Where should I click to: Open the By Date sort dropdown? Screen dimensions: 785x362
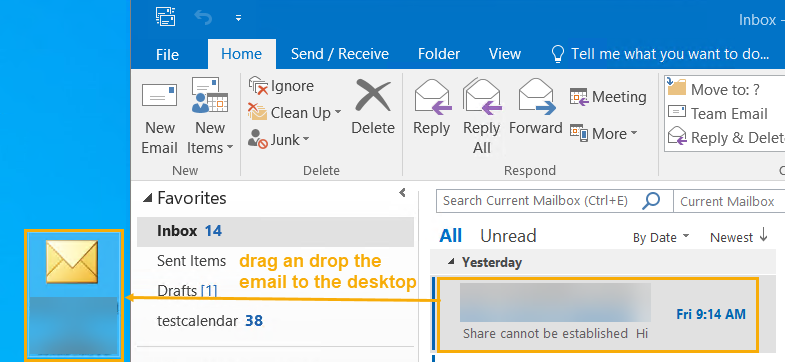(x=660, y=237)
